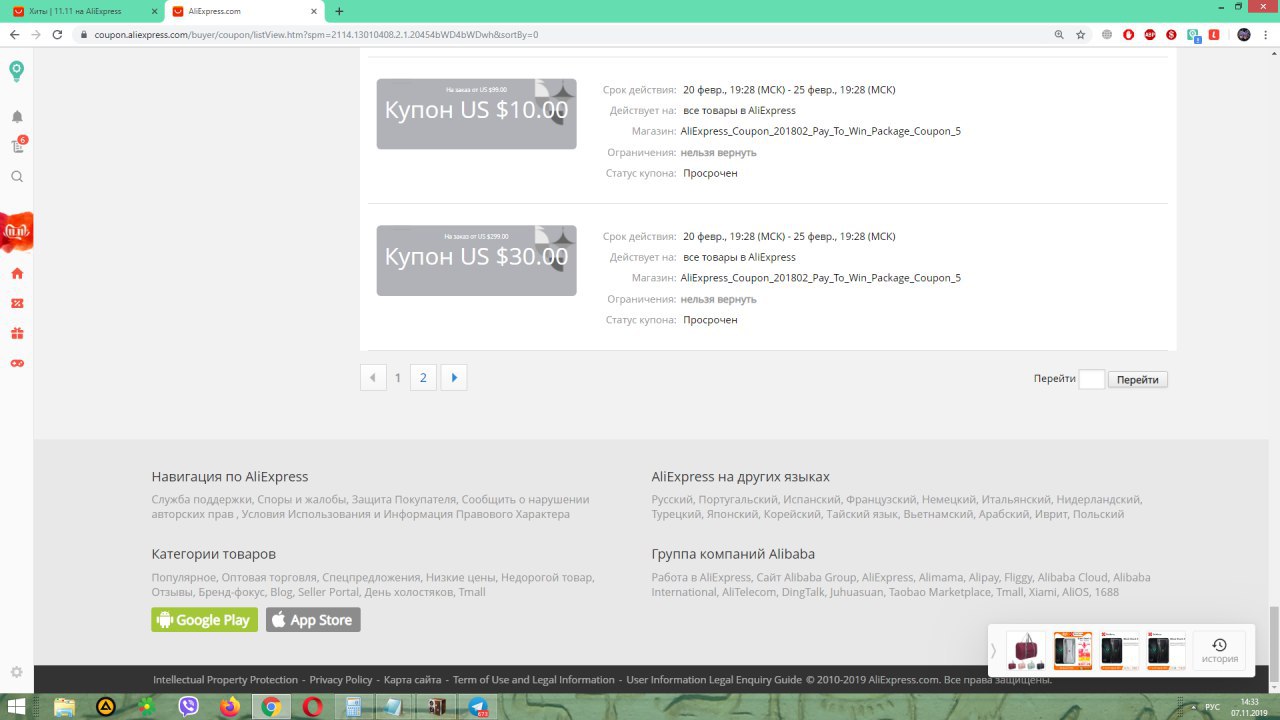1280x720 pixels.
Task: Open the notifications bell in sidebar
Action: pyautogui.click(x=17, y=117)
